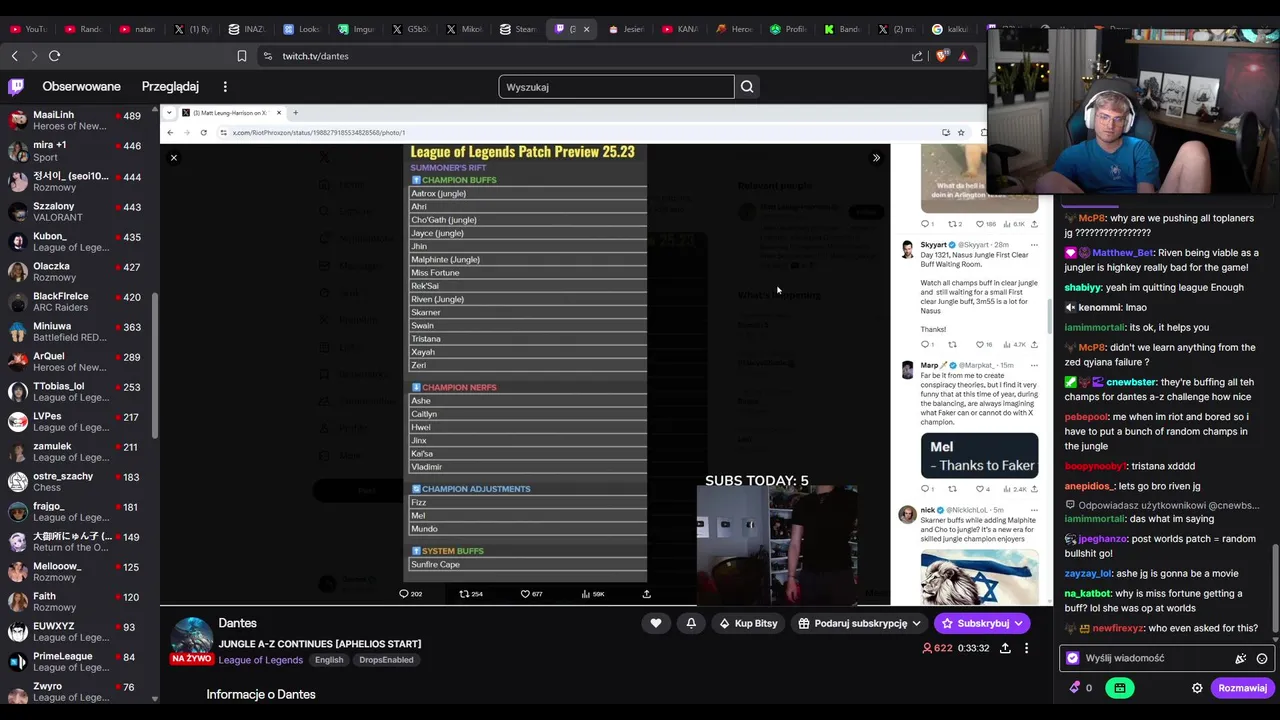Click views count icon under photo
The image size is (1280, 720).
click(585, 594)
